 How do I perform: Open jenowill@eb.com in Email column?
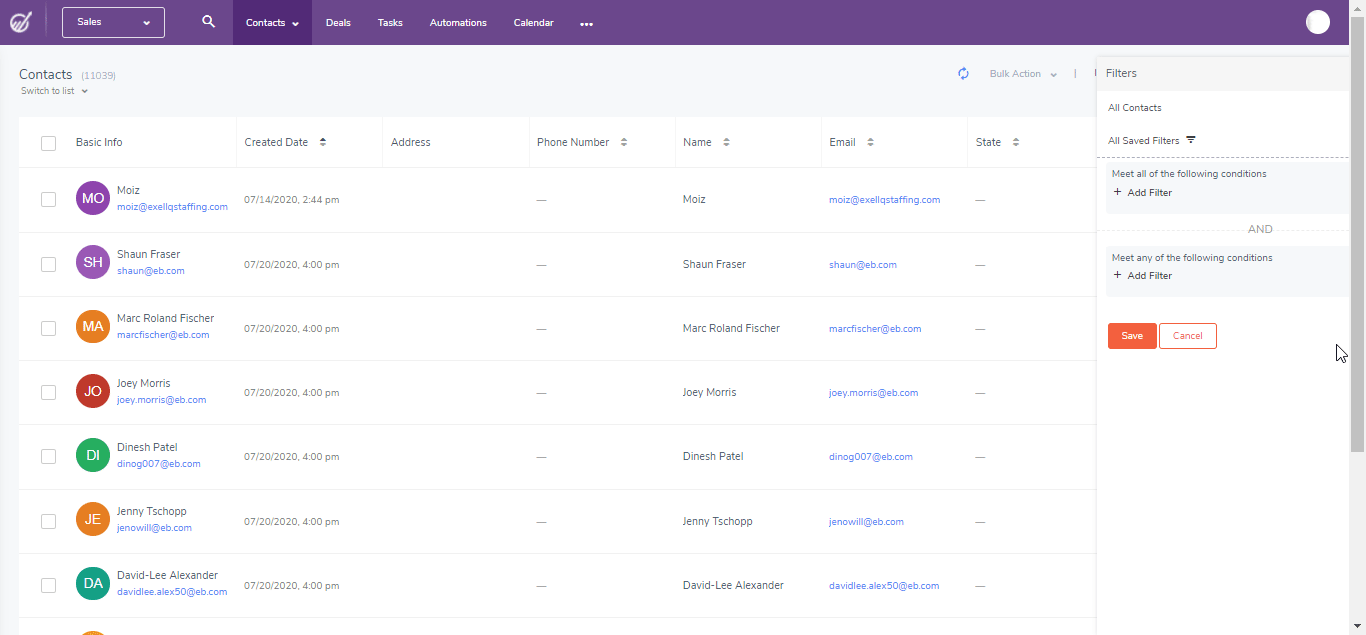click(x=866, y=522)
